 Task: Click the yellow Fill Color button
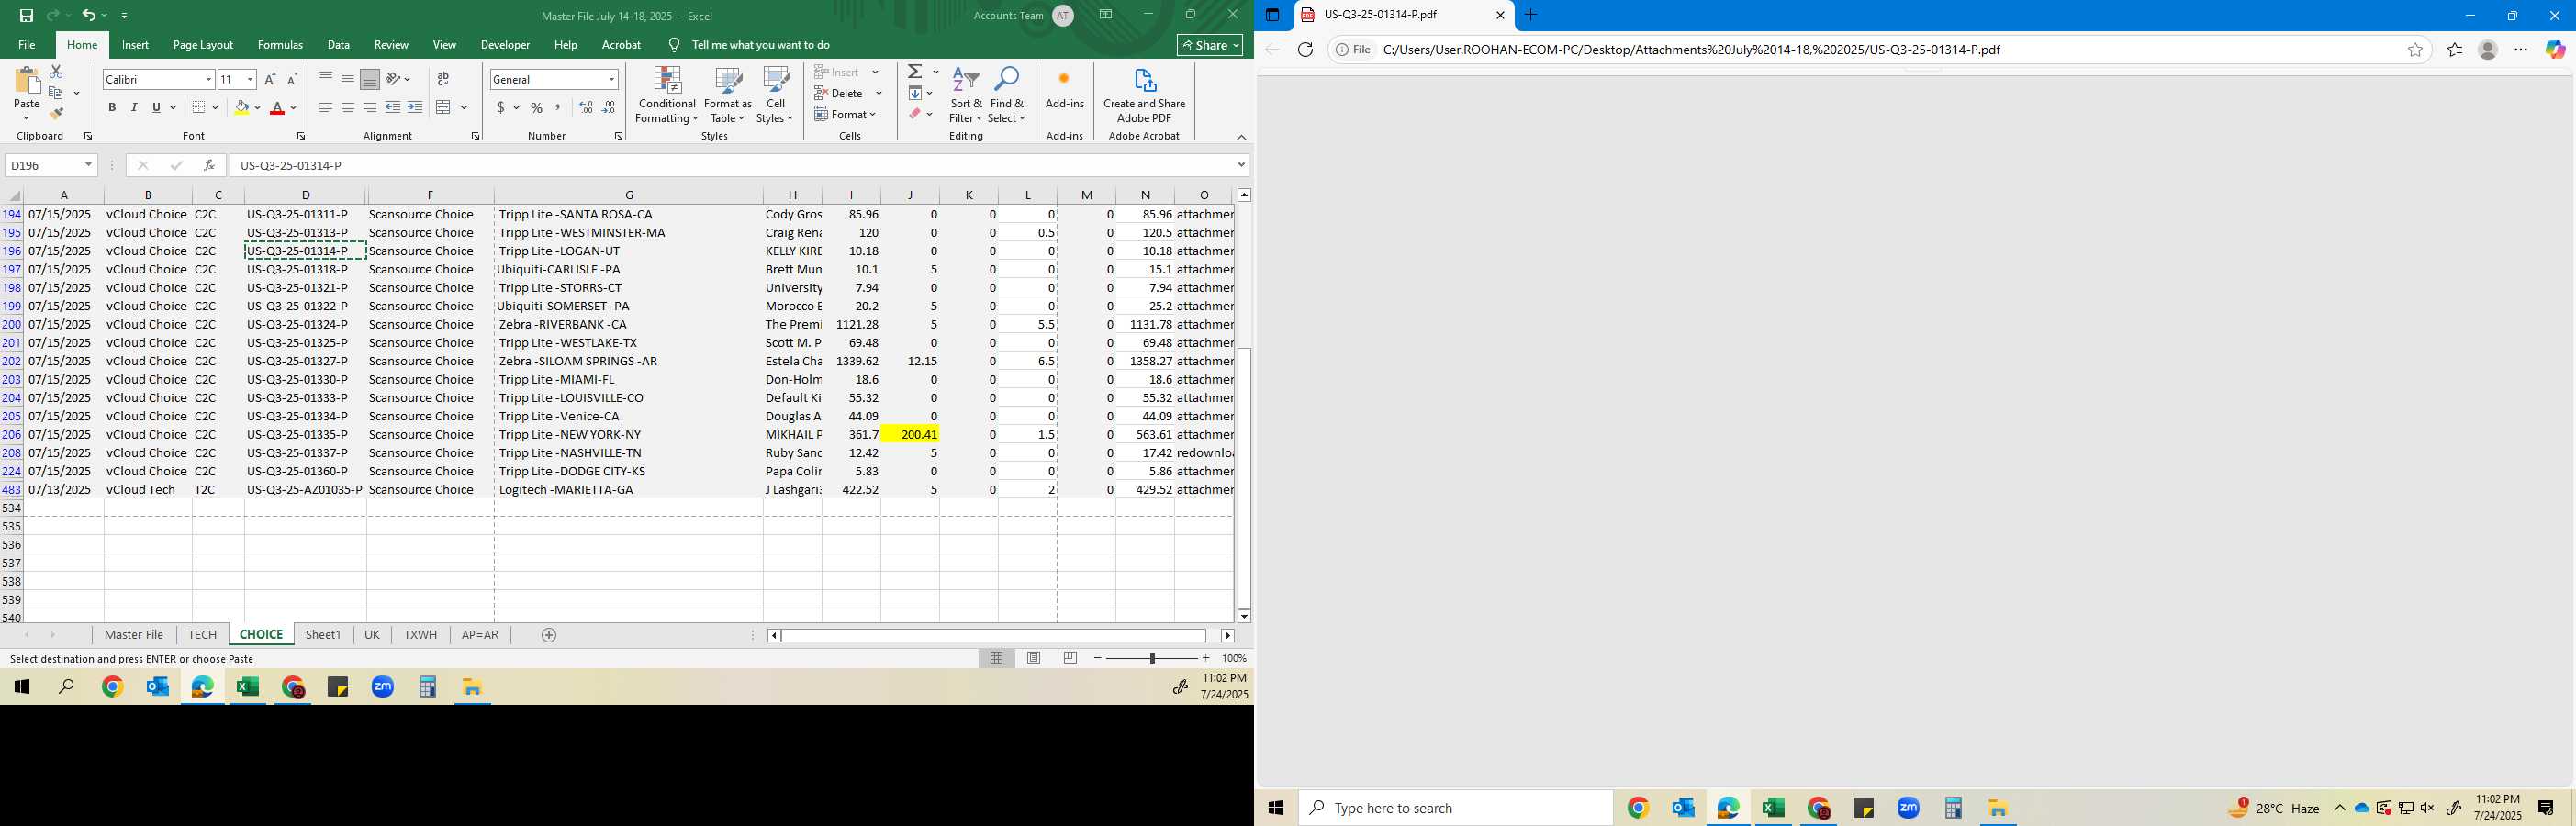(241, 107)
